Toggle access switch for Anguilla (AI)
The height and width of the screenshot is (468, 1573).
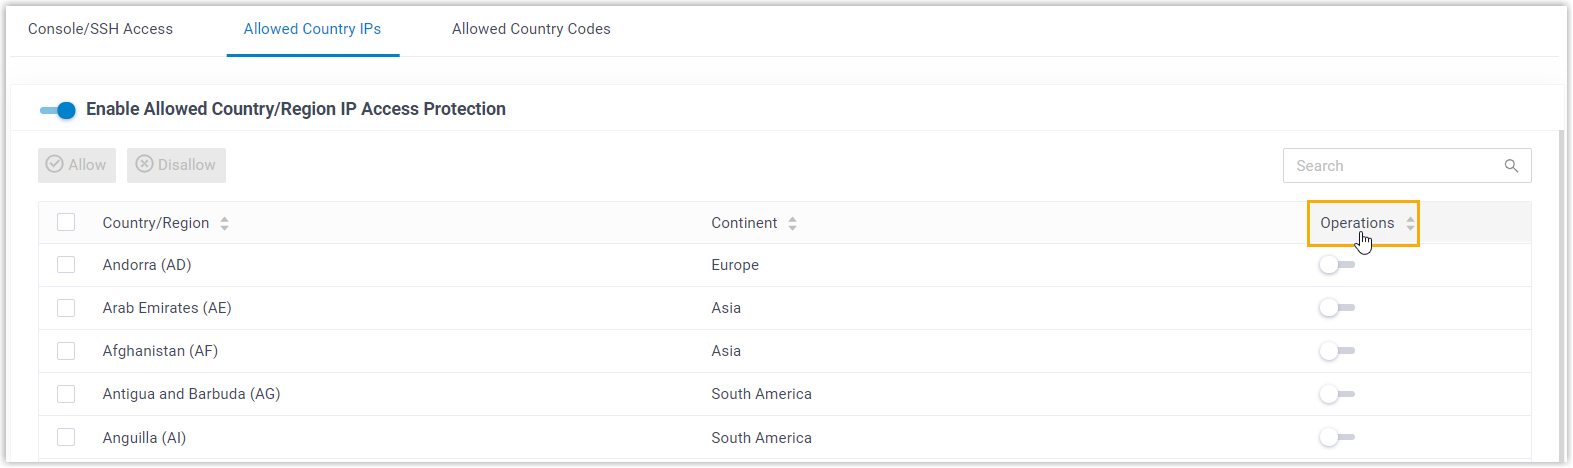pyautogui.click(x=1336, y=437)
